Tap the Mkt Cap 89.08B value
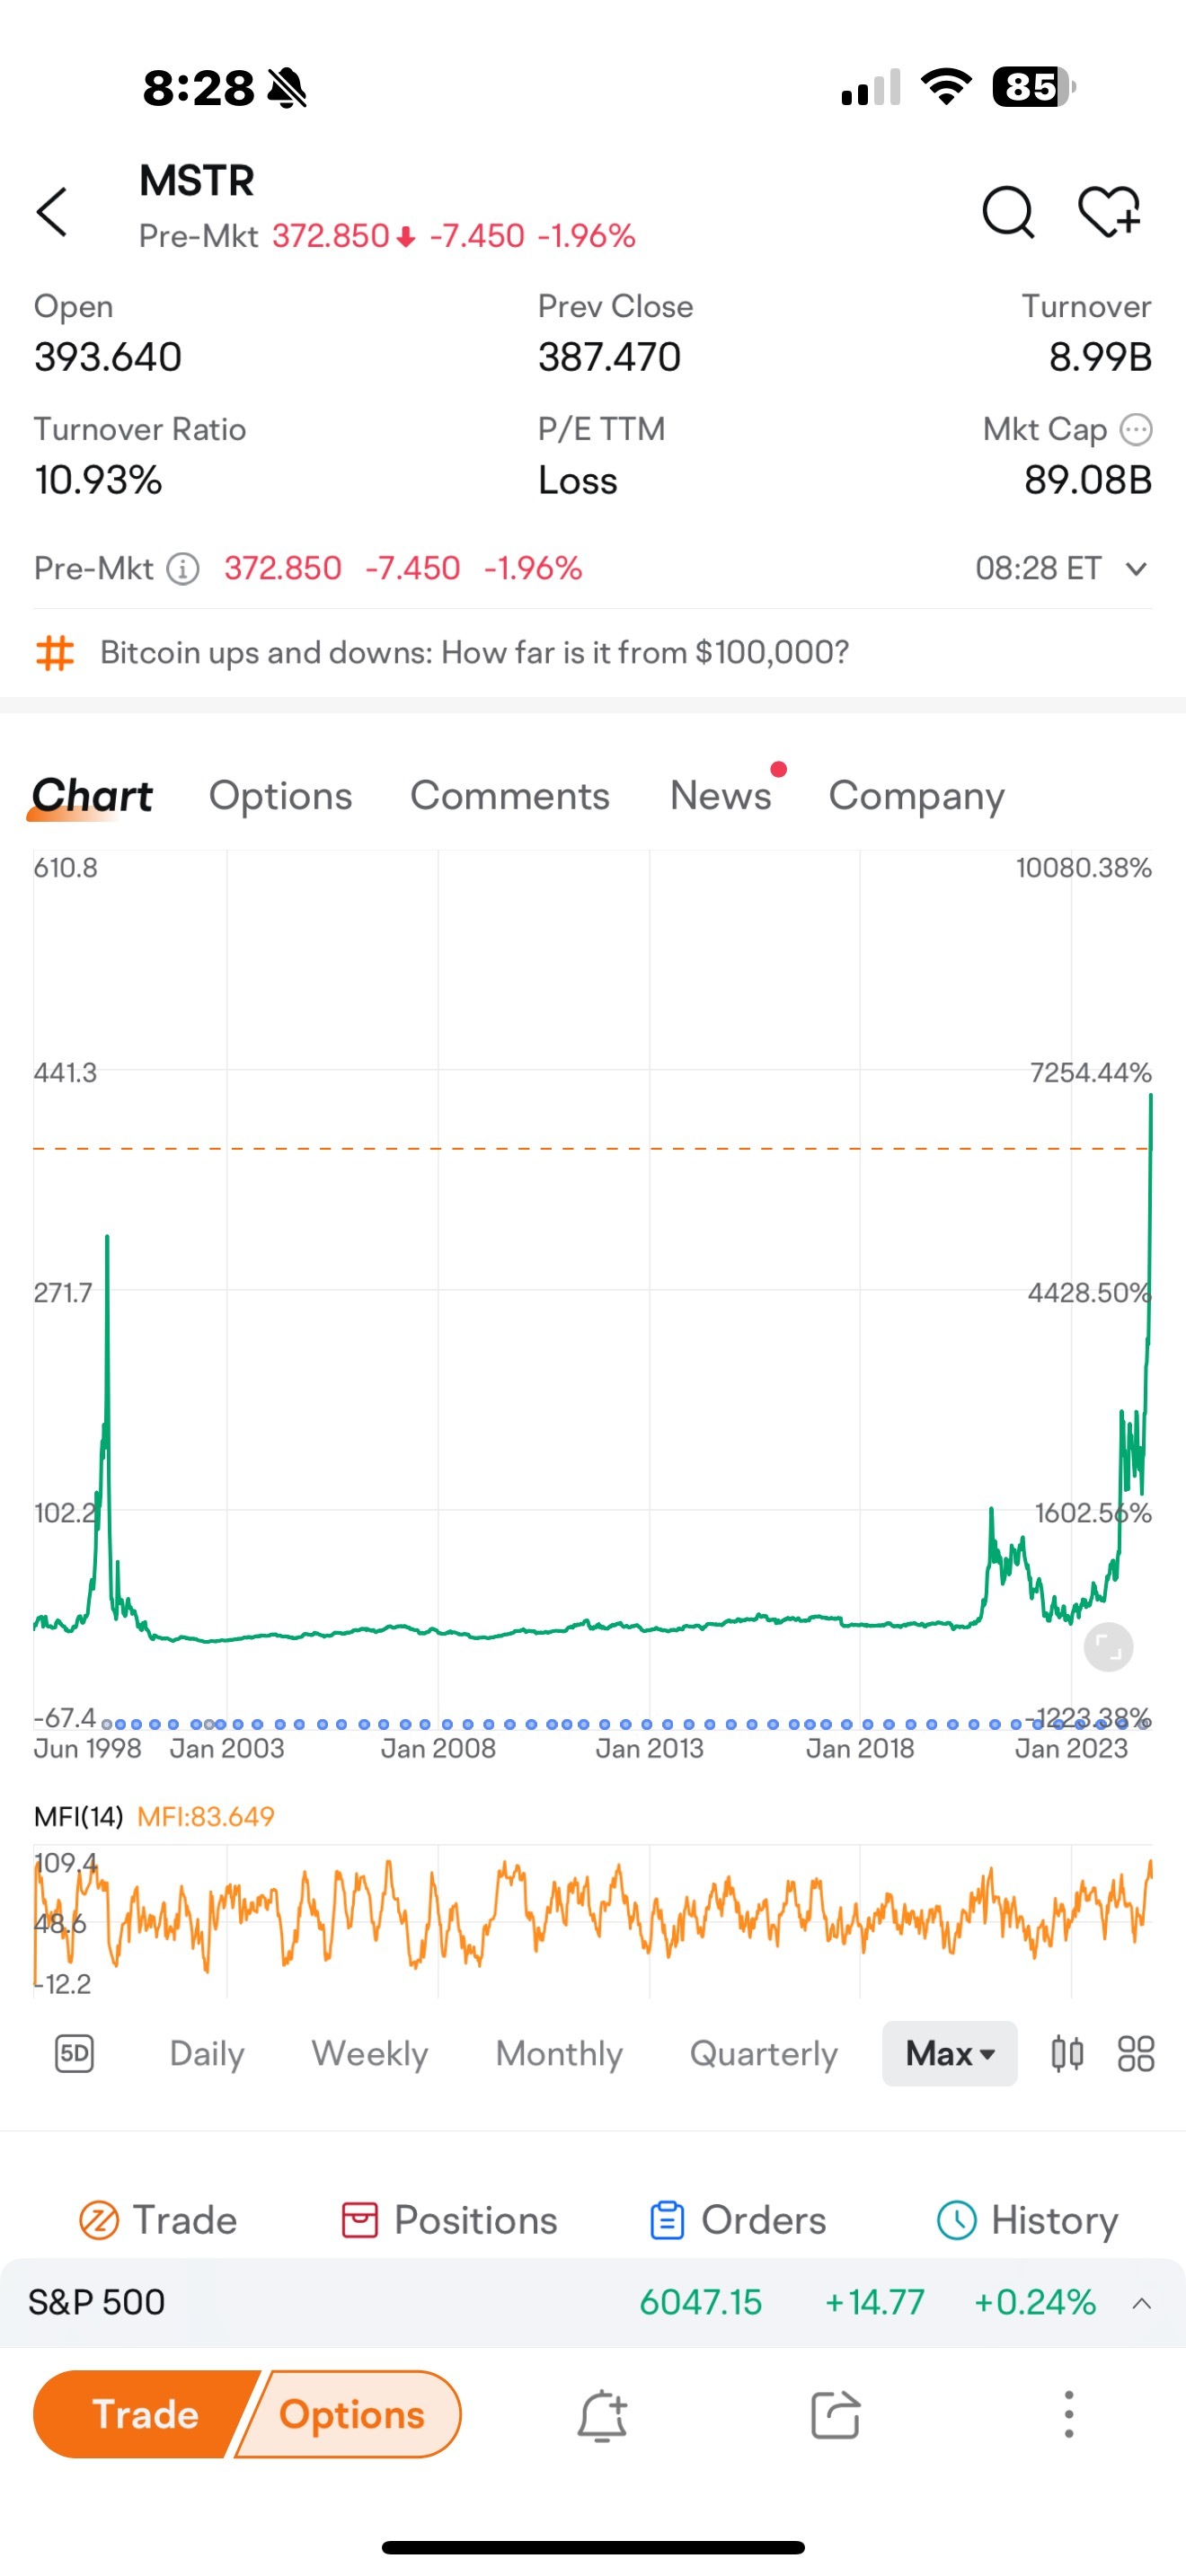 click(1088, 481)
